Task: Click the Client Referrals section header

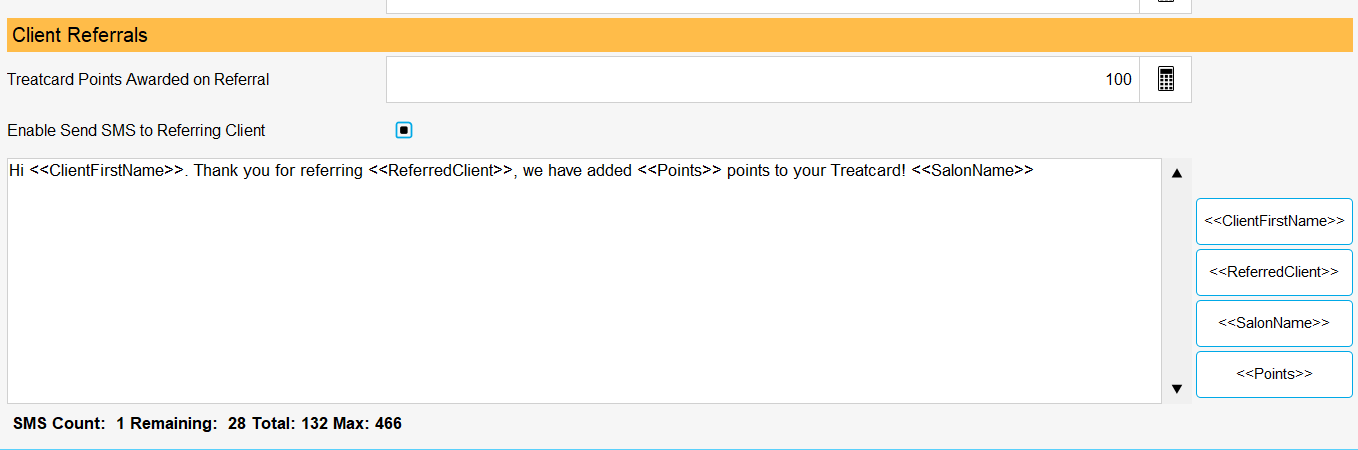Action: coord(679,35)
